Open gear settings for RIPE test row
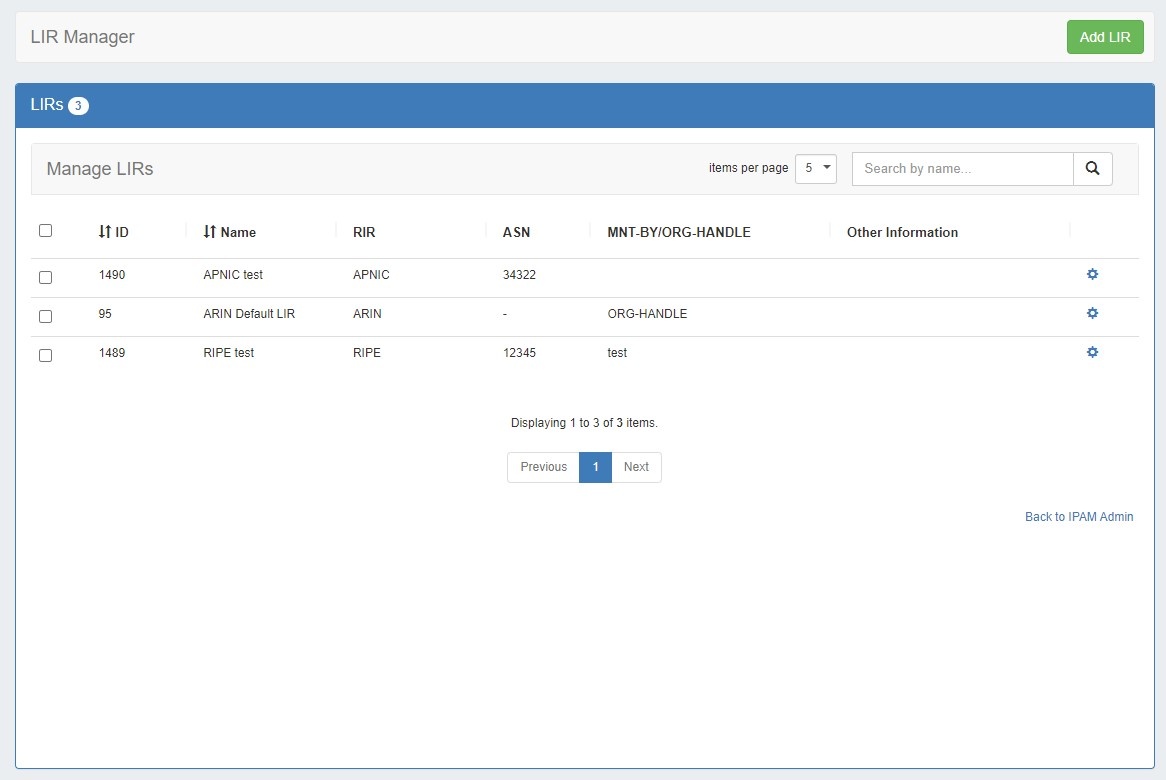Screen dimensions: 1166x780 (1092, 352)
